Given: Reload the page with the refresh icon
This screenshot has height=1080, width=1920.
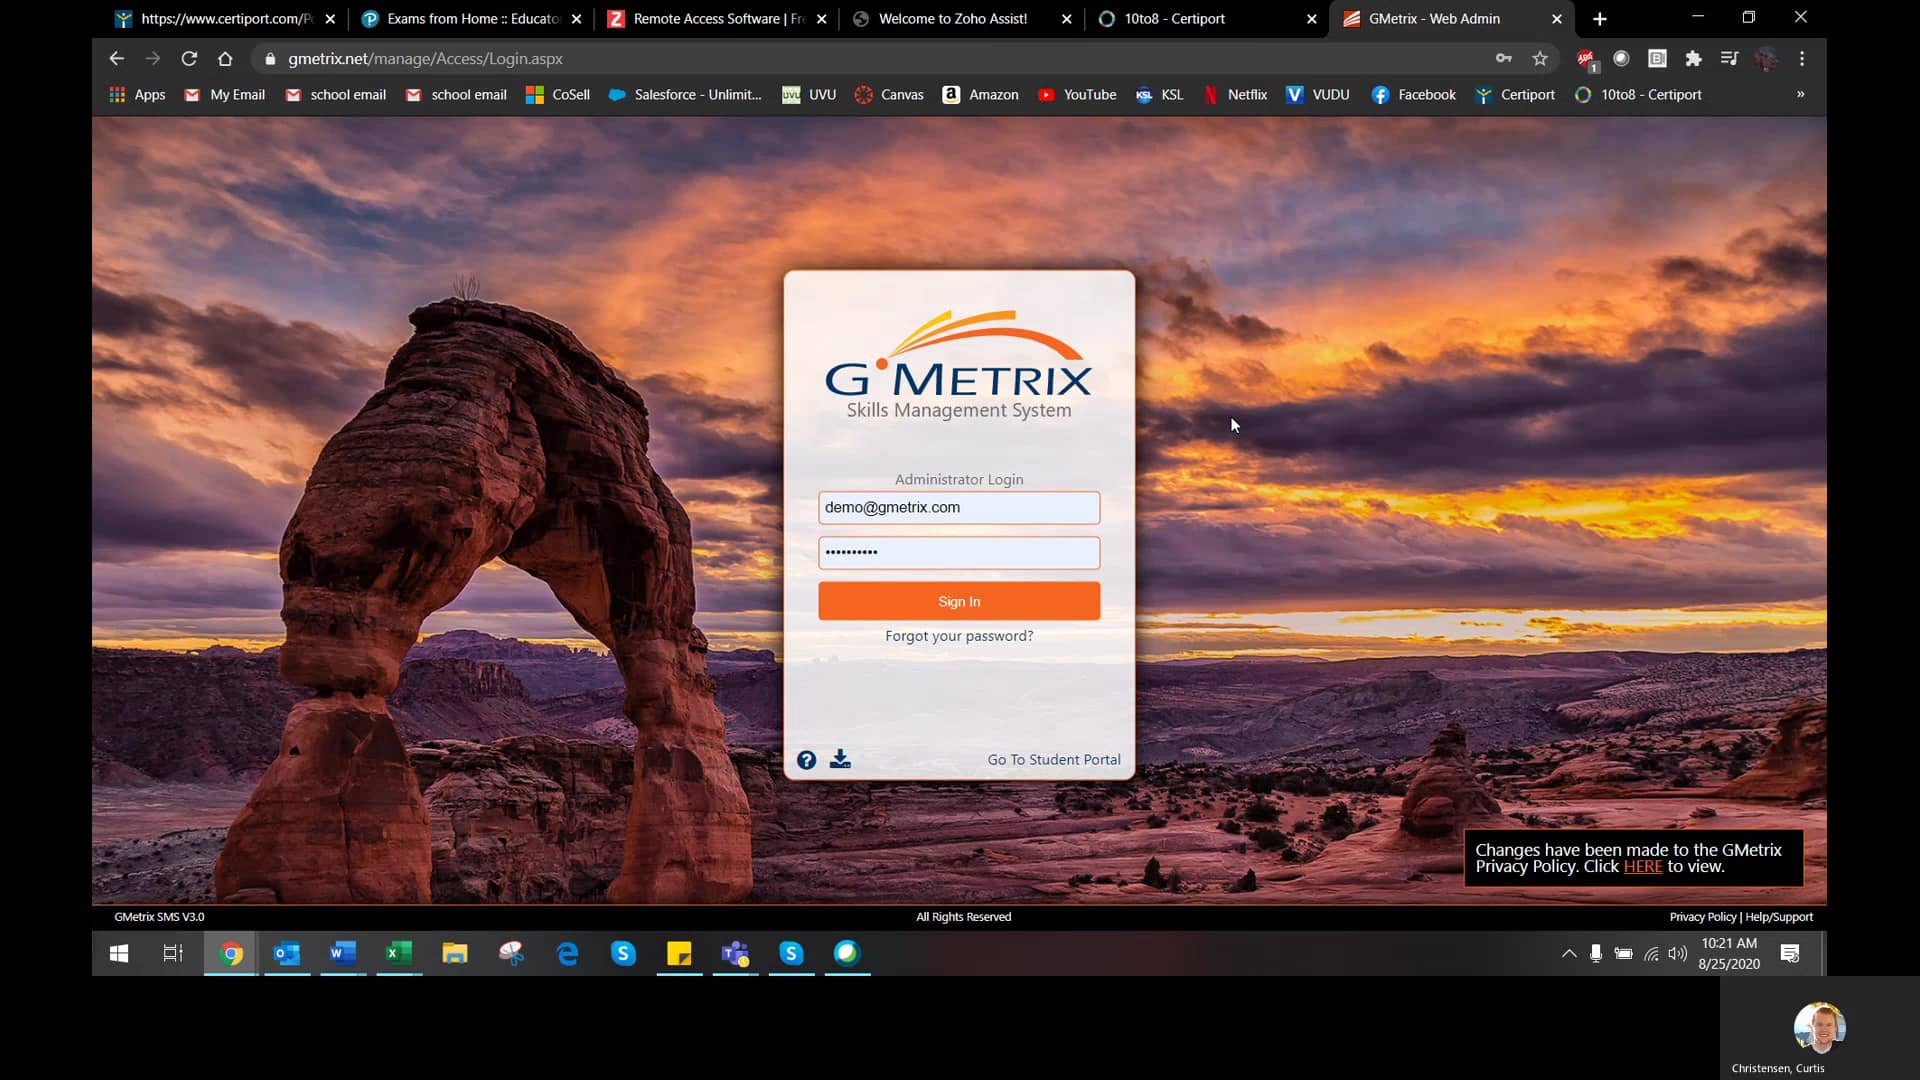Looking at the screenshot, I should [x=189, y=59].
